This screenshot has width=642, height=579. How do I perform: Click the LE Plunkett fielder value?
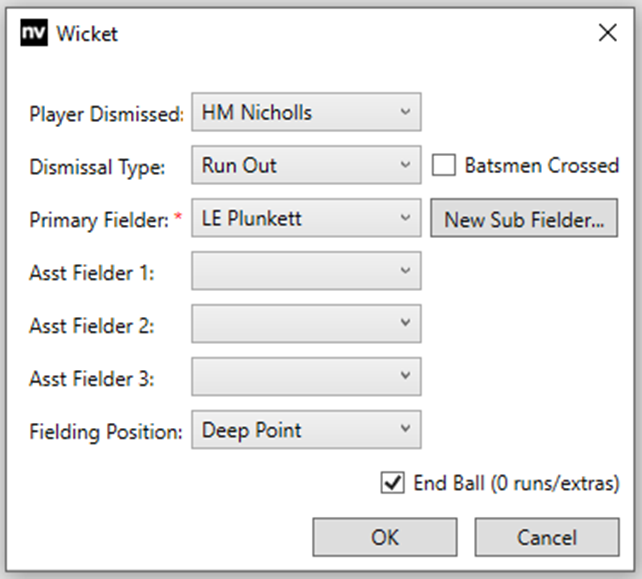coord(251,218)
